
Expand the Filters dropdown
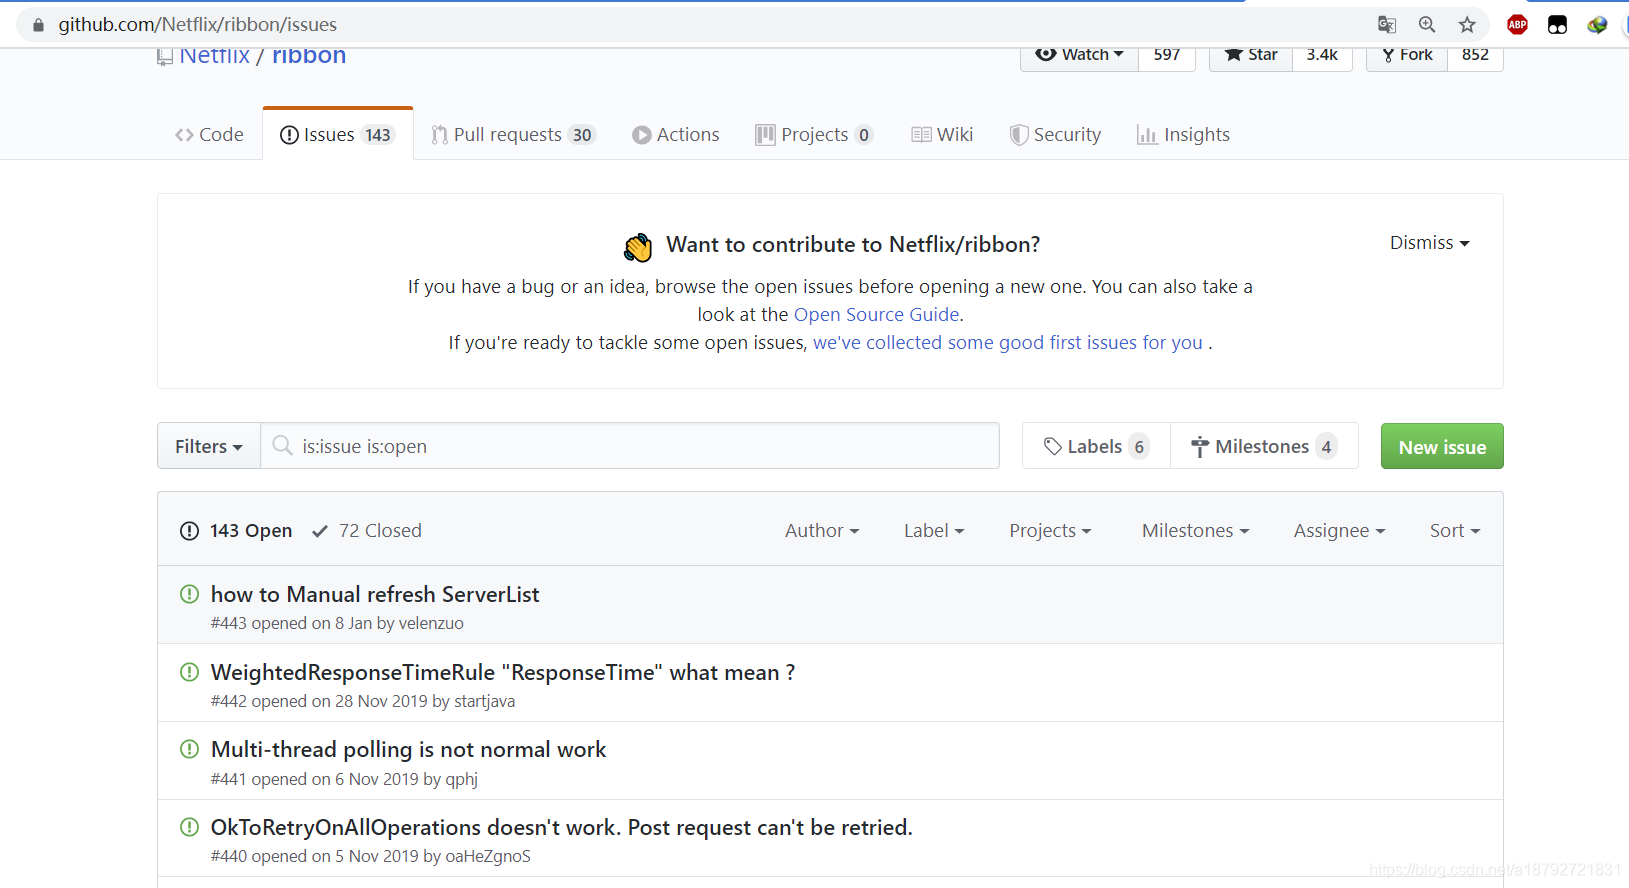coord(209,446)
